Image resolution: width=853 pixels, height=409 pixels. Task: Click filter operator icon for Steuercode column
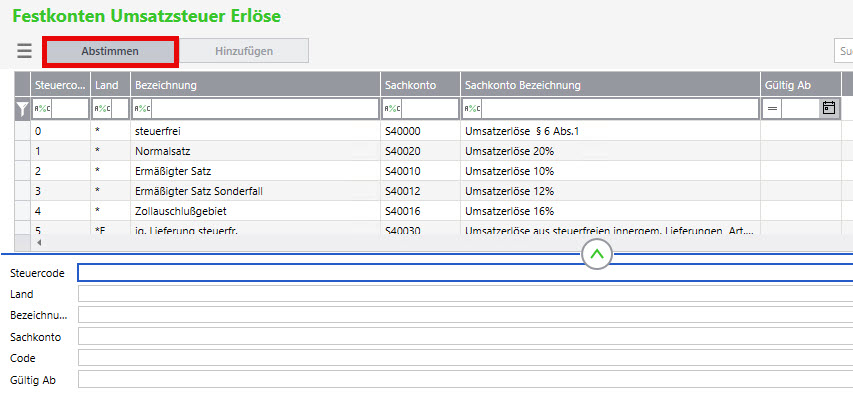(x=44, y=109)
